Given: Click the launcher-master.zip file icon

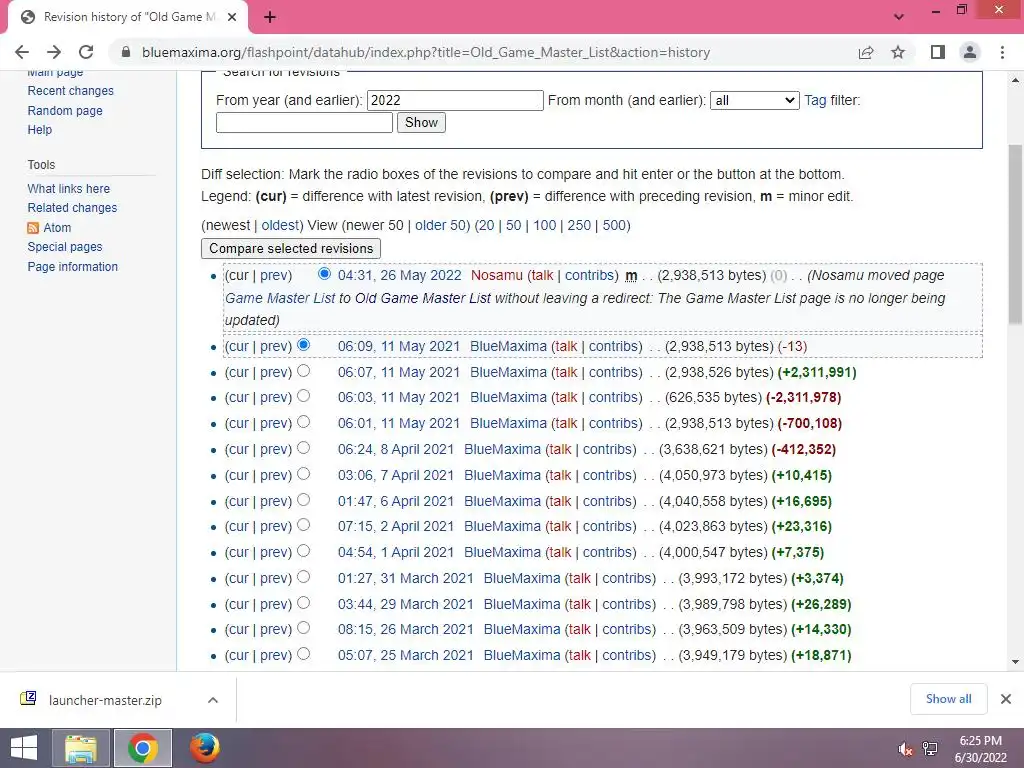Looking at the screenshot, I should [28, 699].
